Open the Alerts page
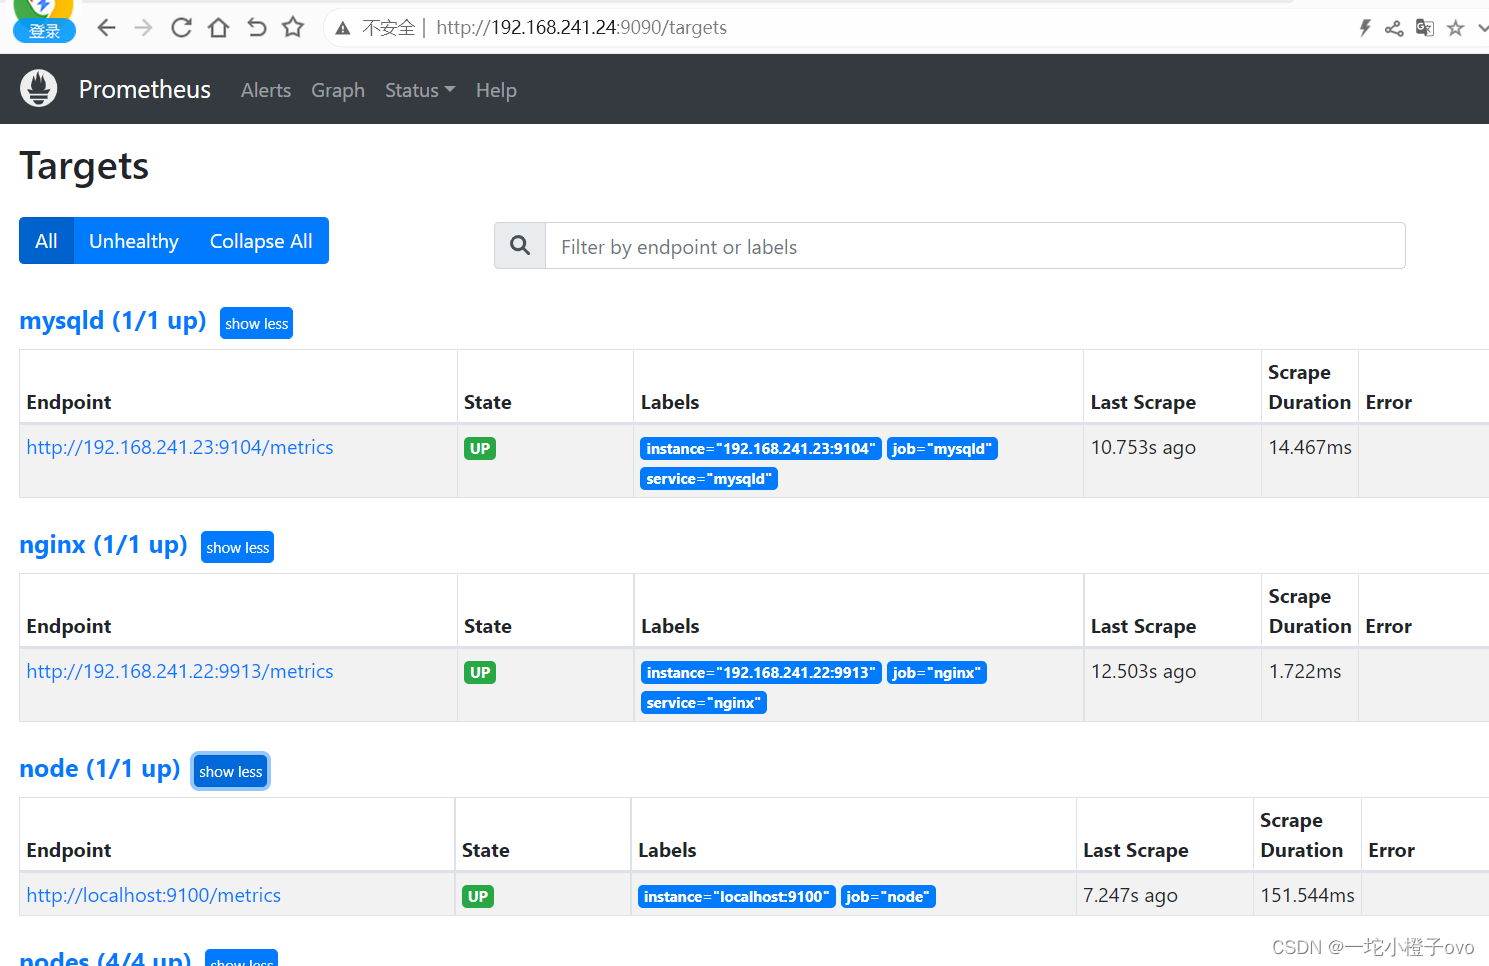This screenshot has height=966, width=1489. pyautogui.click(x=266, y=90)
